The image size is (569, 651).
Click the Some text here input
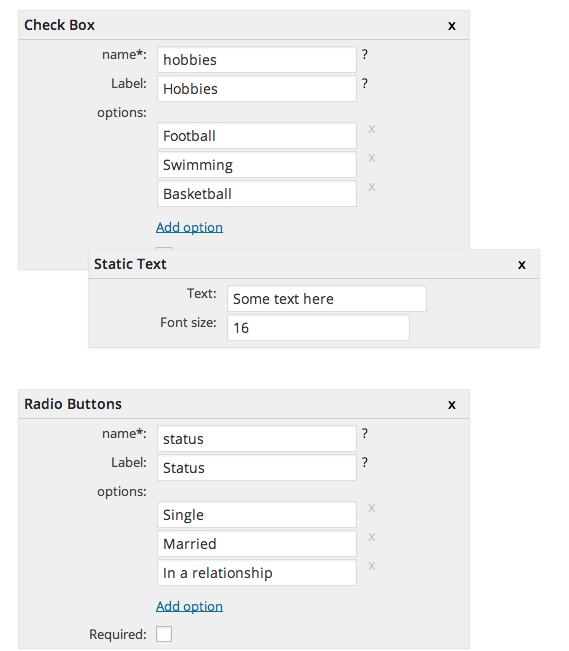(326, 299)
